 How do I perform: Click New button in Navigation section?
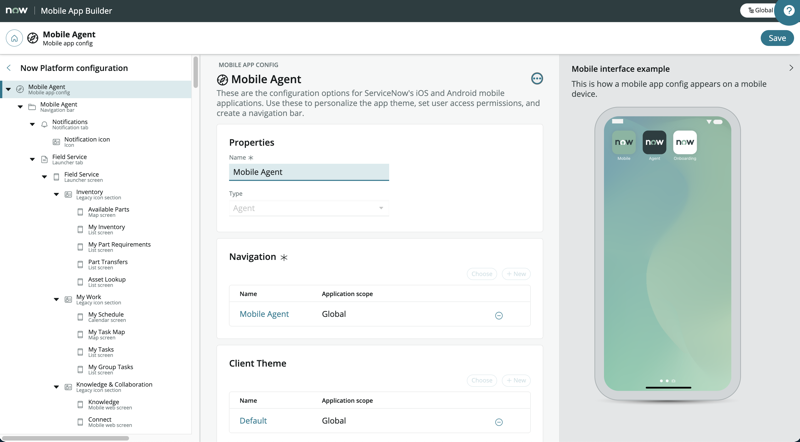point(516,274)
